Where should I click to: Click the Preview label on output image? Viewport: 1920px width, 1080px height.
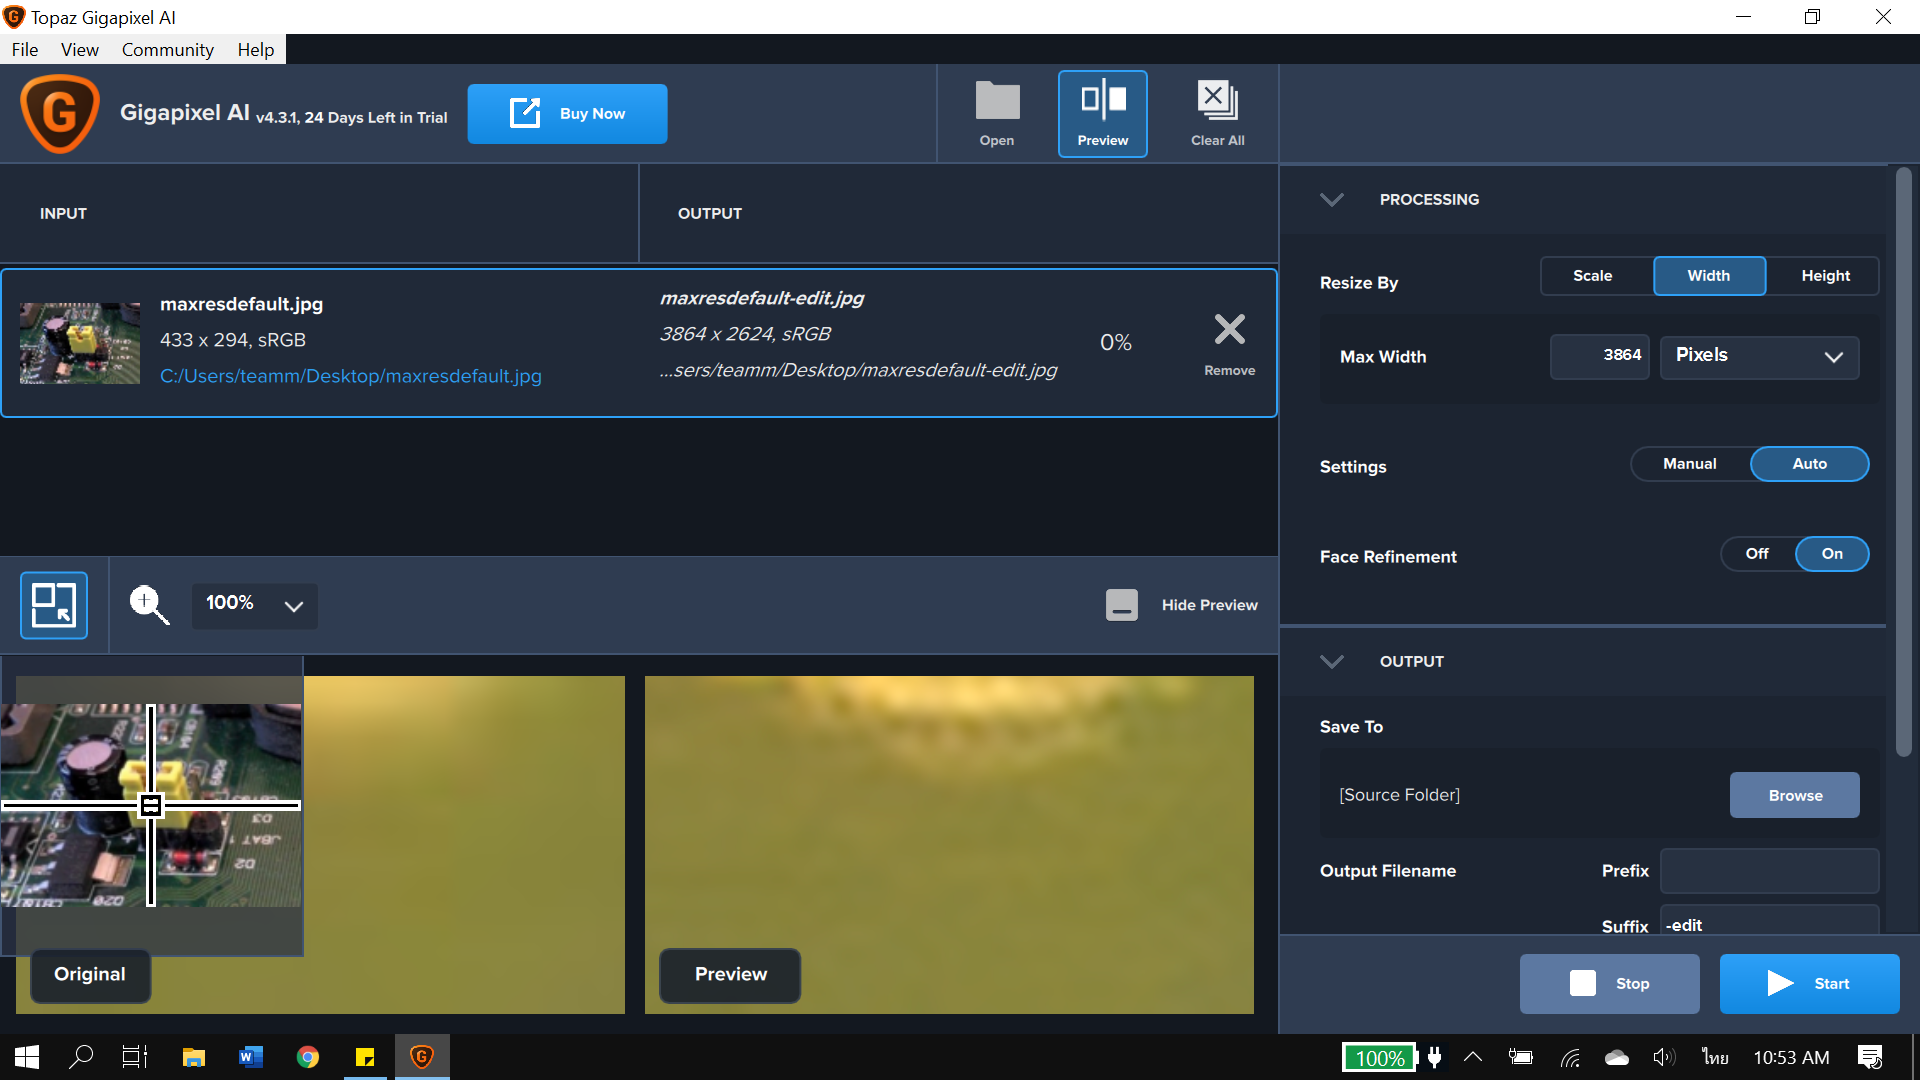[x=731, y=975]
